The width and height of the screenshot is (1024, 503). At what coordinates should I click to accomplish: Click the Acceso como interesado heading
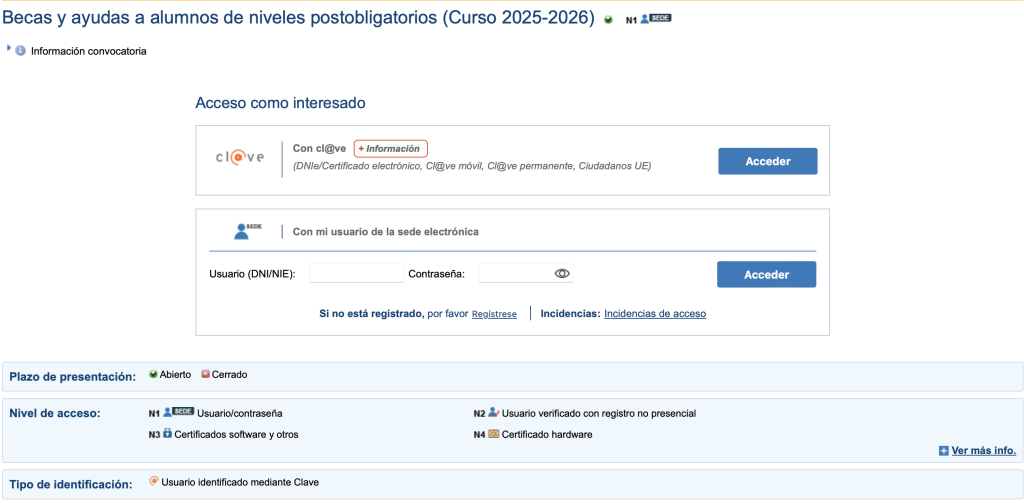280,103
